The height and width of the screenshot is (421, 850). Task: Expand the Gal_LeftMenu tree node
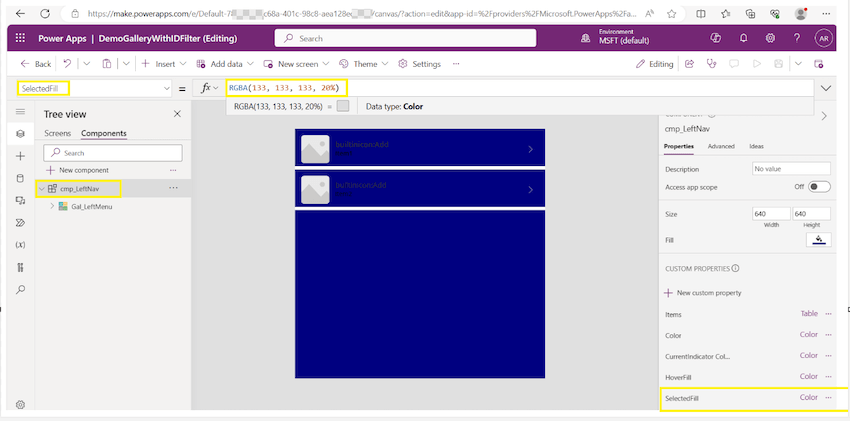52,206
